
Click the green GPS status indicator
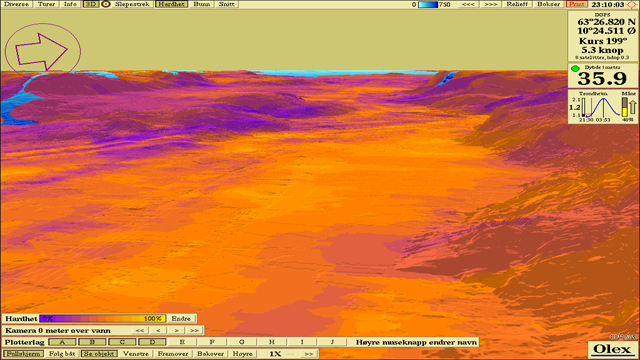[x=575, y=69]
